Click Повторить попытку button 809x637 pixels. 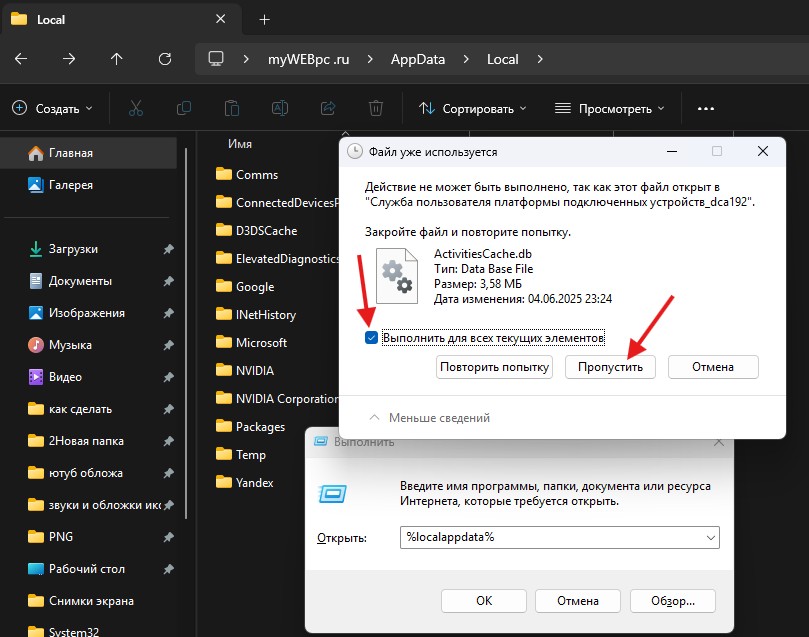tap(494, 367)
